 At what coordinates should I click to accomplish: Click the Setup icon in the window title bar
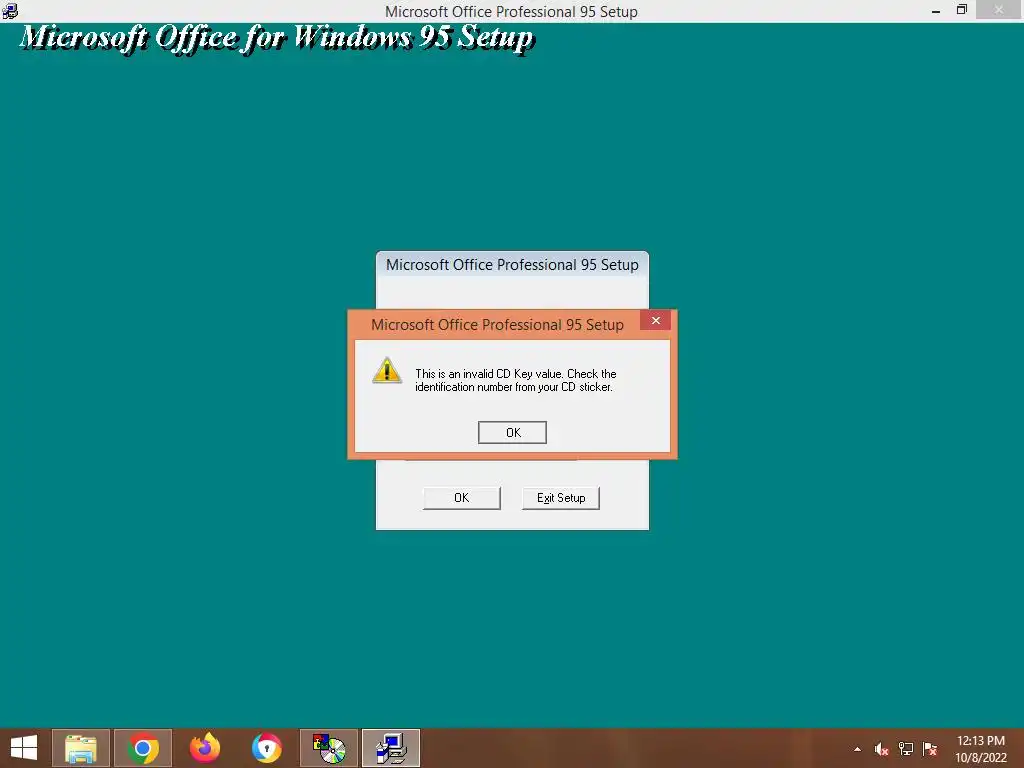10,10
